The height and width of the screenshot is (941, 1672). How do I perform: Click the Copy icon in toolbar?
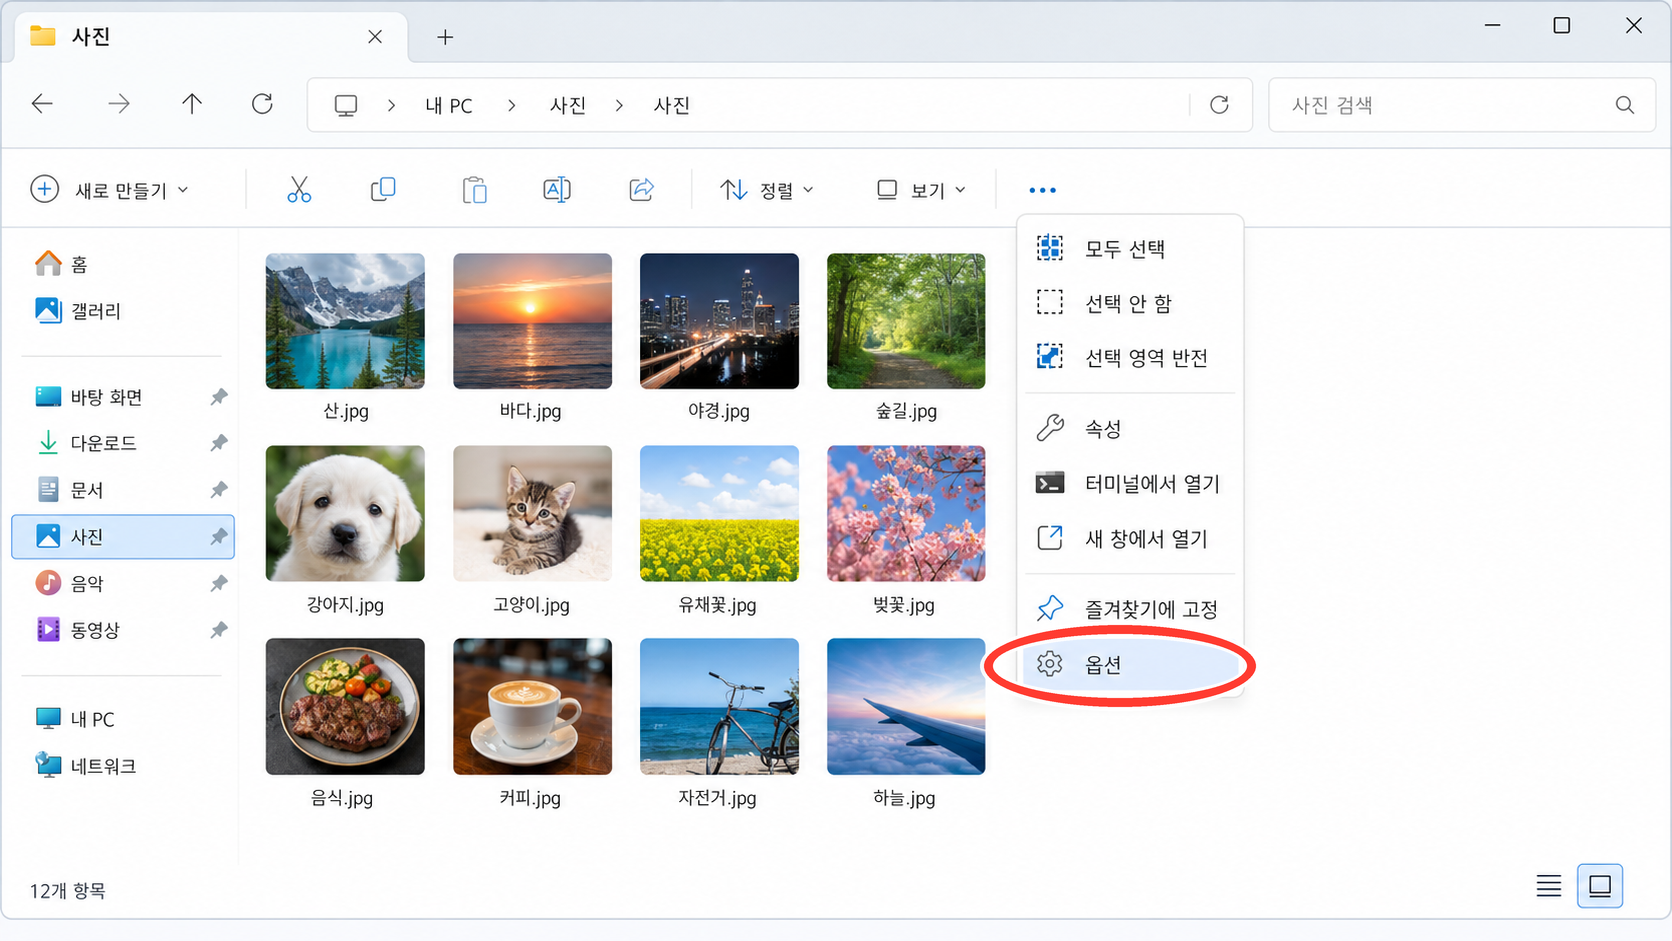point(383,189)
